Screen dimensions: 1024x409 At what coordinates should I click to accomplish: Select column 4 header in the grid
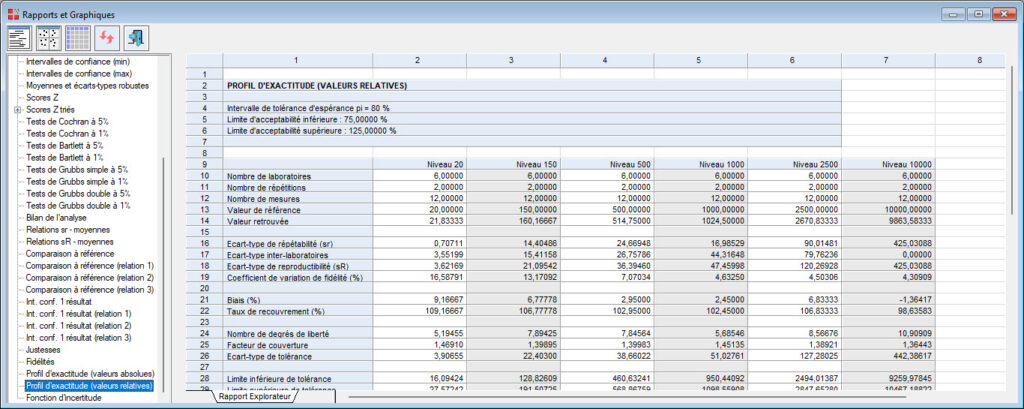click(606, 61)
